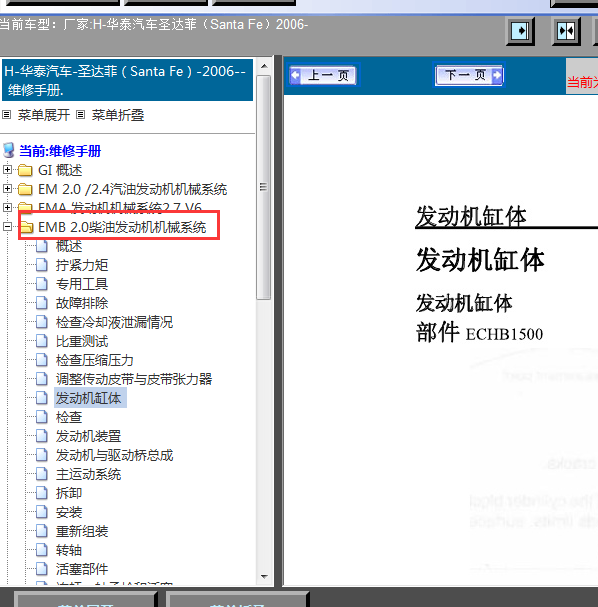Click document icon beside 发动机装置

click(41, 436)
